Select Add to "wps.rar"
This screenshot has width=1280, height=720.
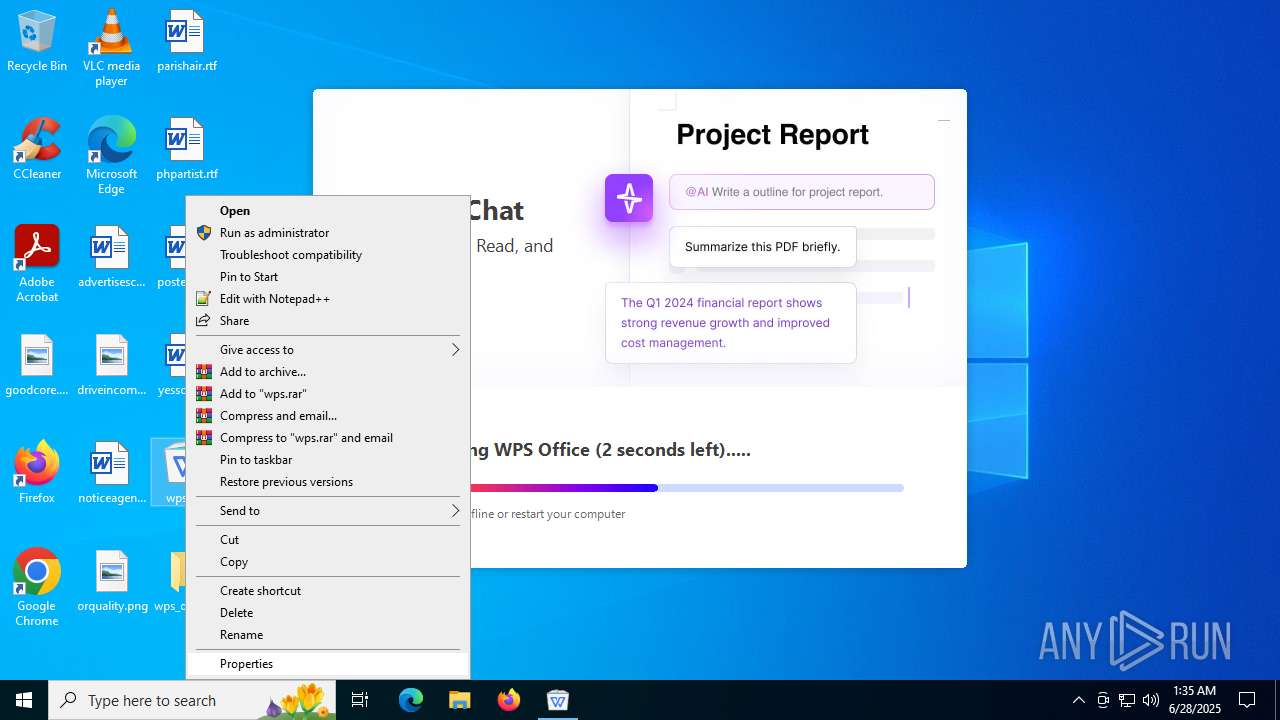coord(328,393)
